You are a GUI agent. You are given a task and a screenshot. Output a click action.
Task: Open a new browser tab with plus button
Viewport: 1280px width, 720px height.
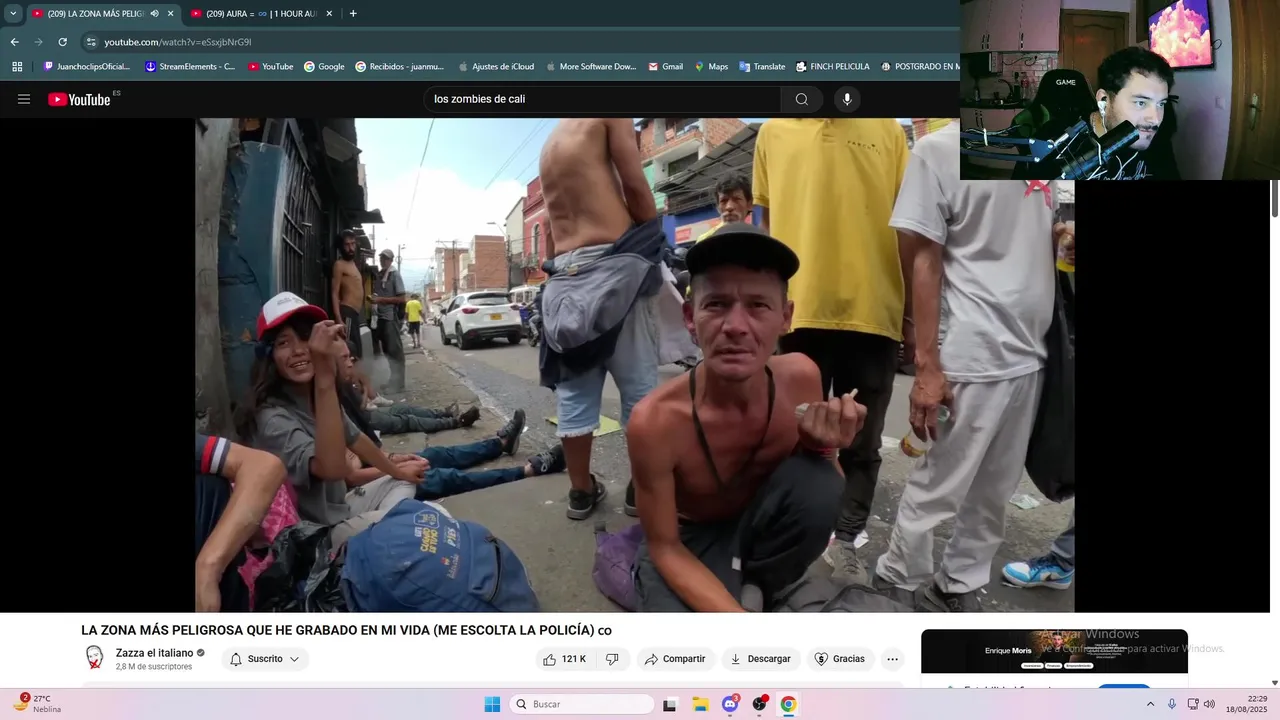tap(353, 14)
